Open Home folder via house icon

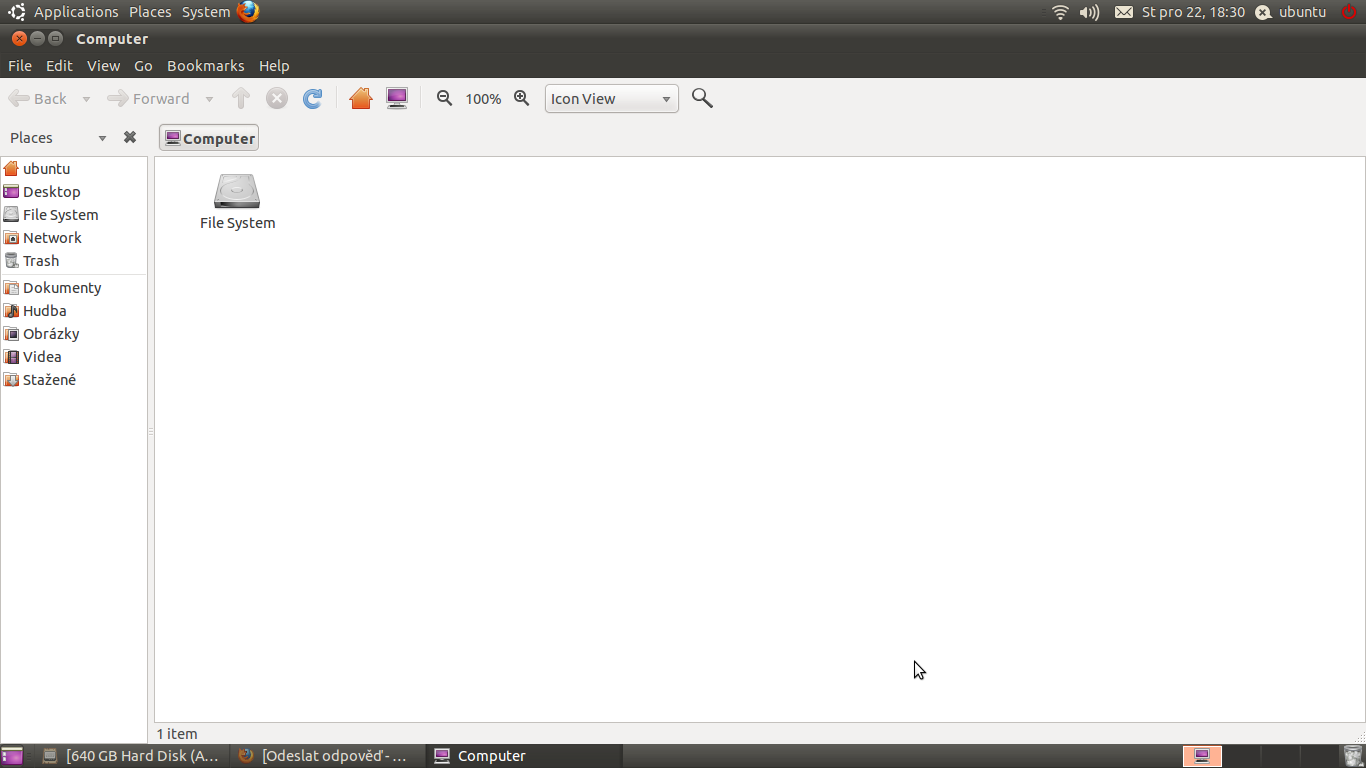361,98
